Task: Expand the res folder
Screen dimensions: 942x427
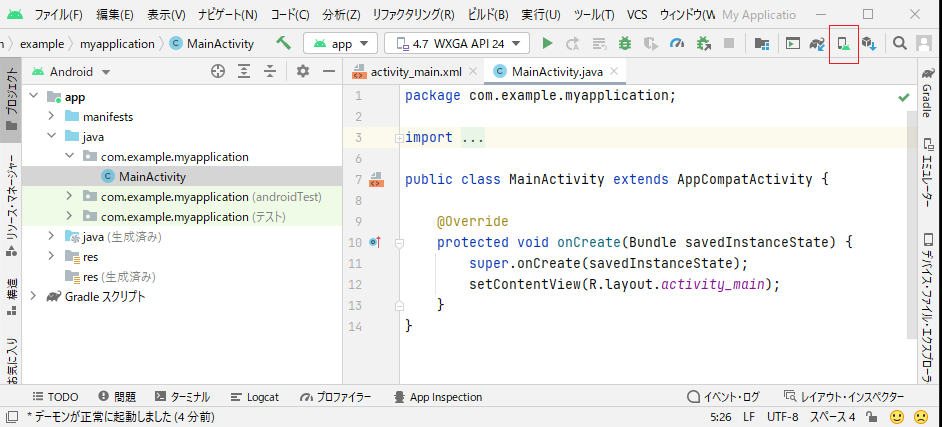Action: point(51,256)
